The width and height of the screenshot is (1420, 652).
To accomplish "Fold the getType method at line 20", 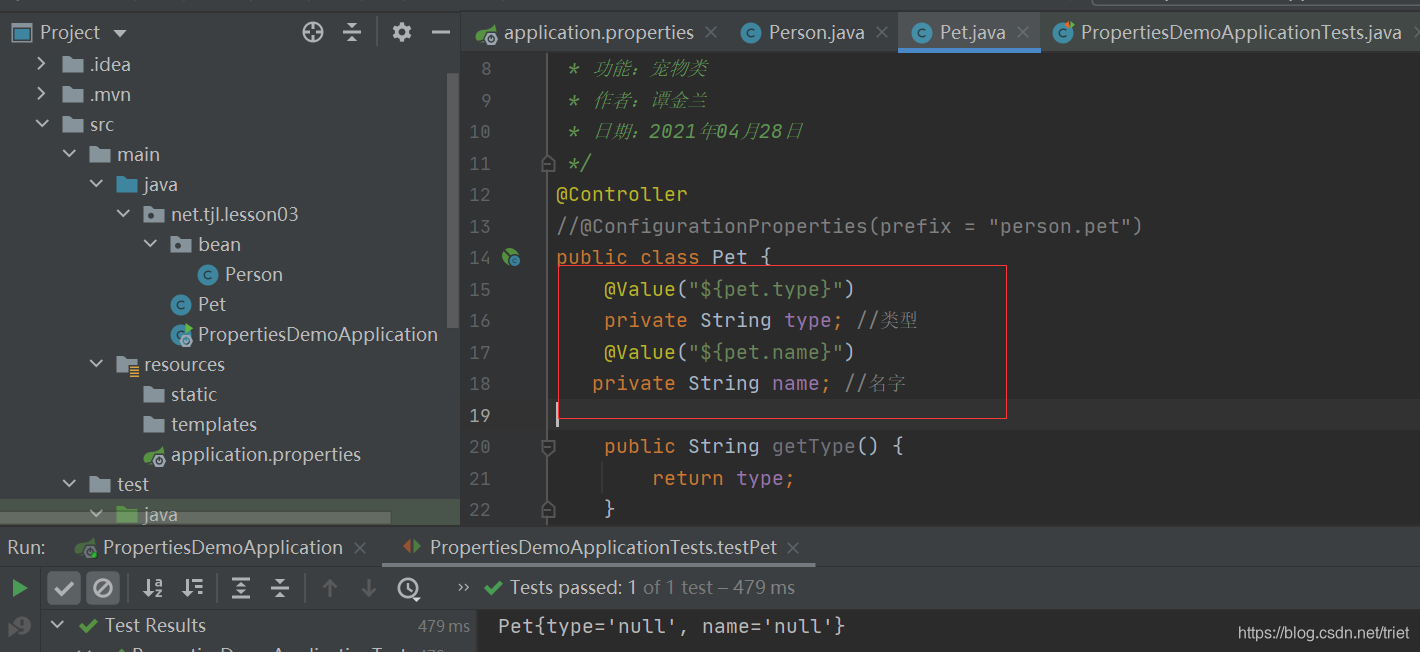I will (547, 447).
